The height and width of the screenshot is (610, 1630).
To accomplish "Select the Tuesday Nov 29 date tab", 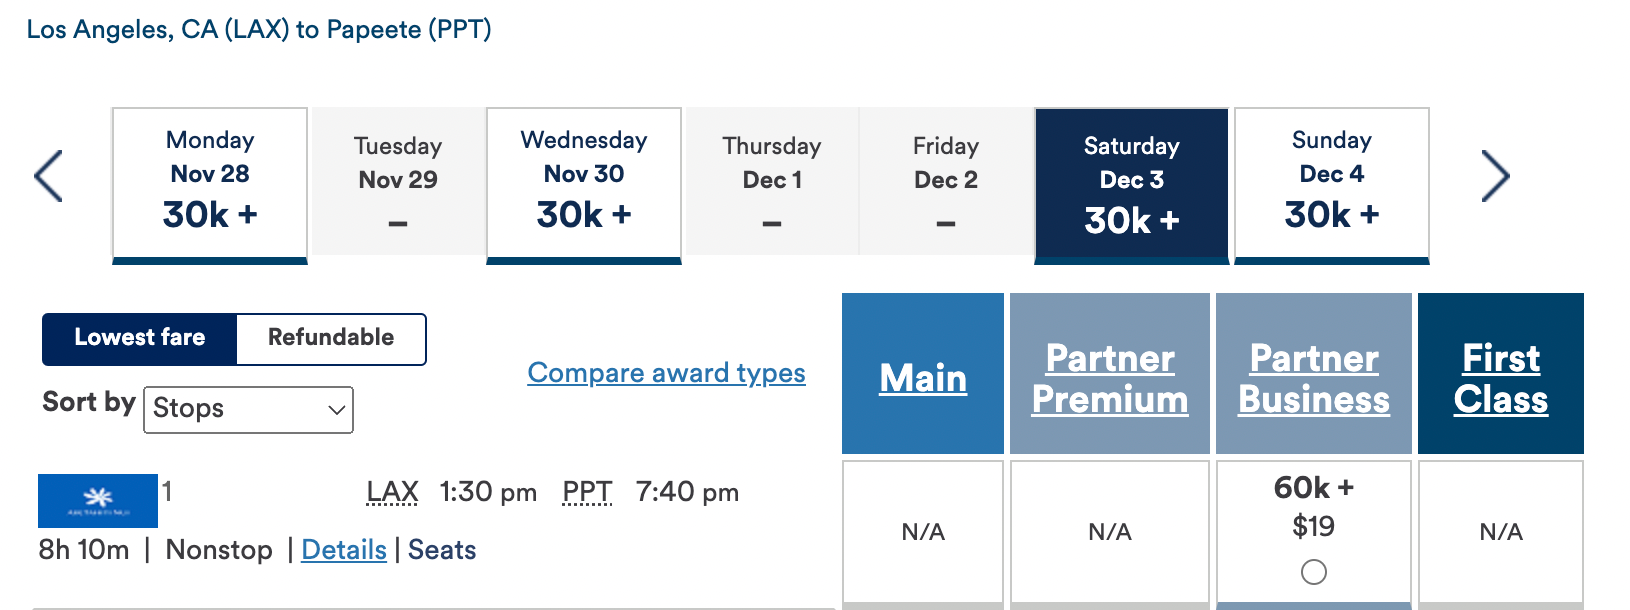I will click(x=398, y=183).
